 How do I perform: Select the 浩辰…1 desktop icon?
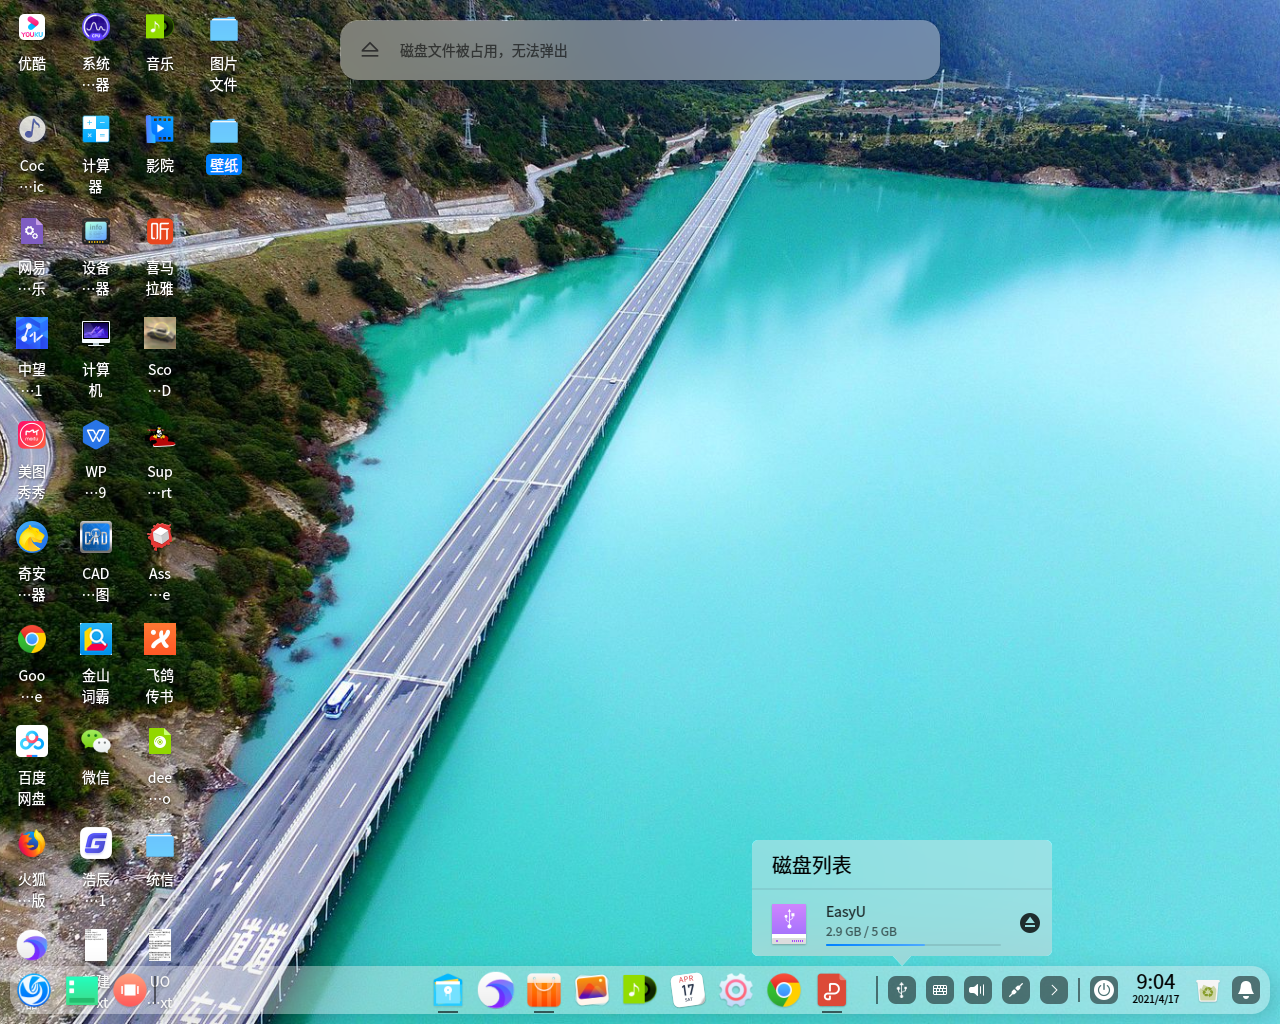[x=96, y=844]
